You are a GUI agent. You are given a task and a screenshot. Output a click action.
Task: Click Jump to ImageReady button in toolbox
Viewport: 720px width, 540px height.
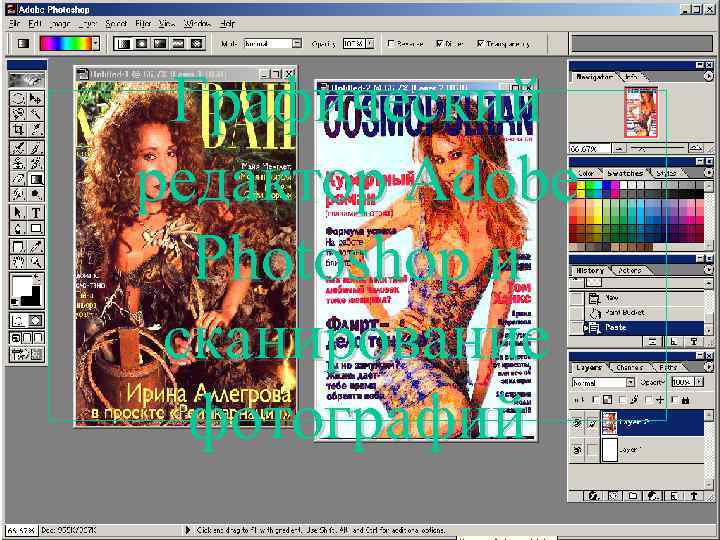pos(27,354)
